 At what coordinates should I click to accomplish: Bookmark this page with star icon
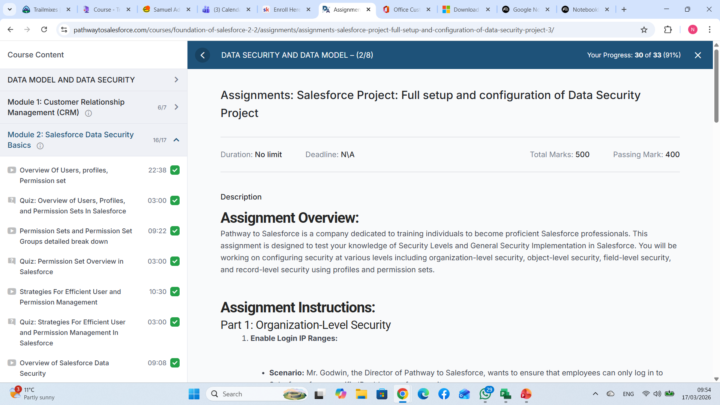(644, 30)
